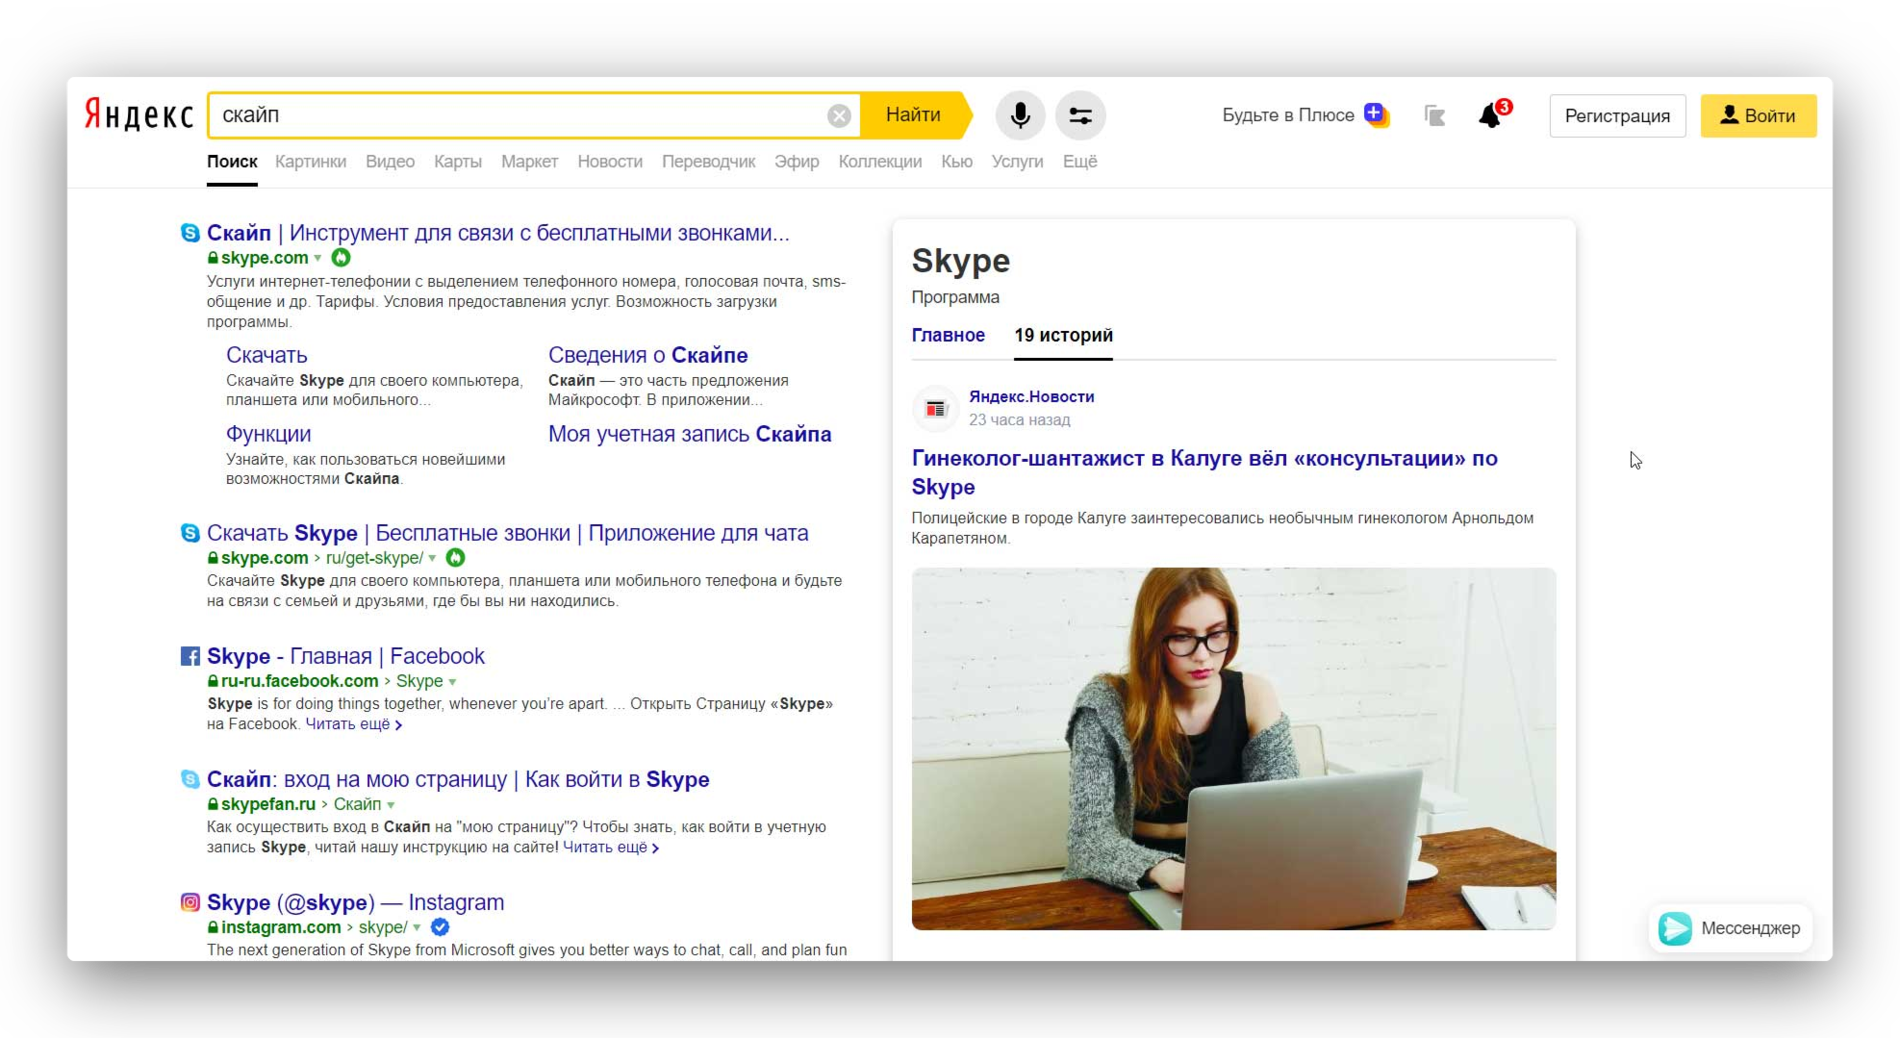Expand 'Читать ещё' on the skypefan.ru result
This screenshot has height=1038, width=1900.
tap(611, 847)
